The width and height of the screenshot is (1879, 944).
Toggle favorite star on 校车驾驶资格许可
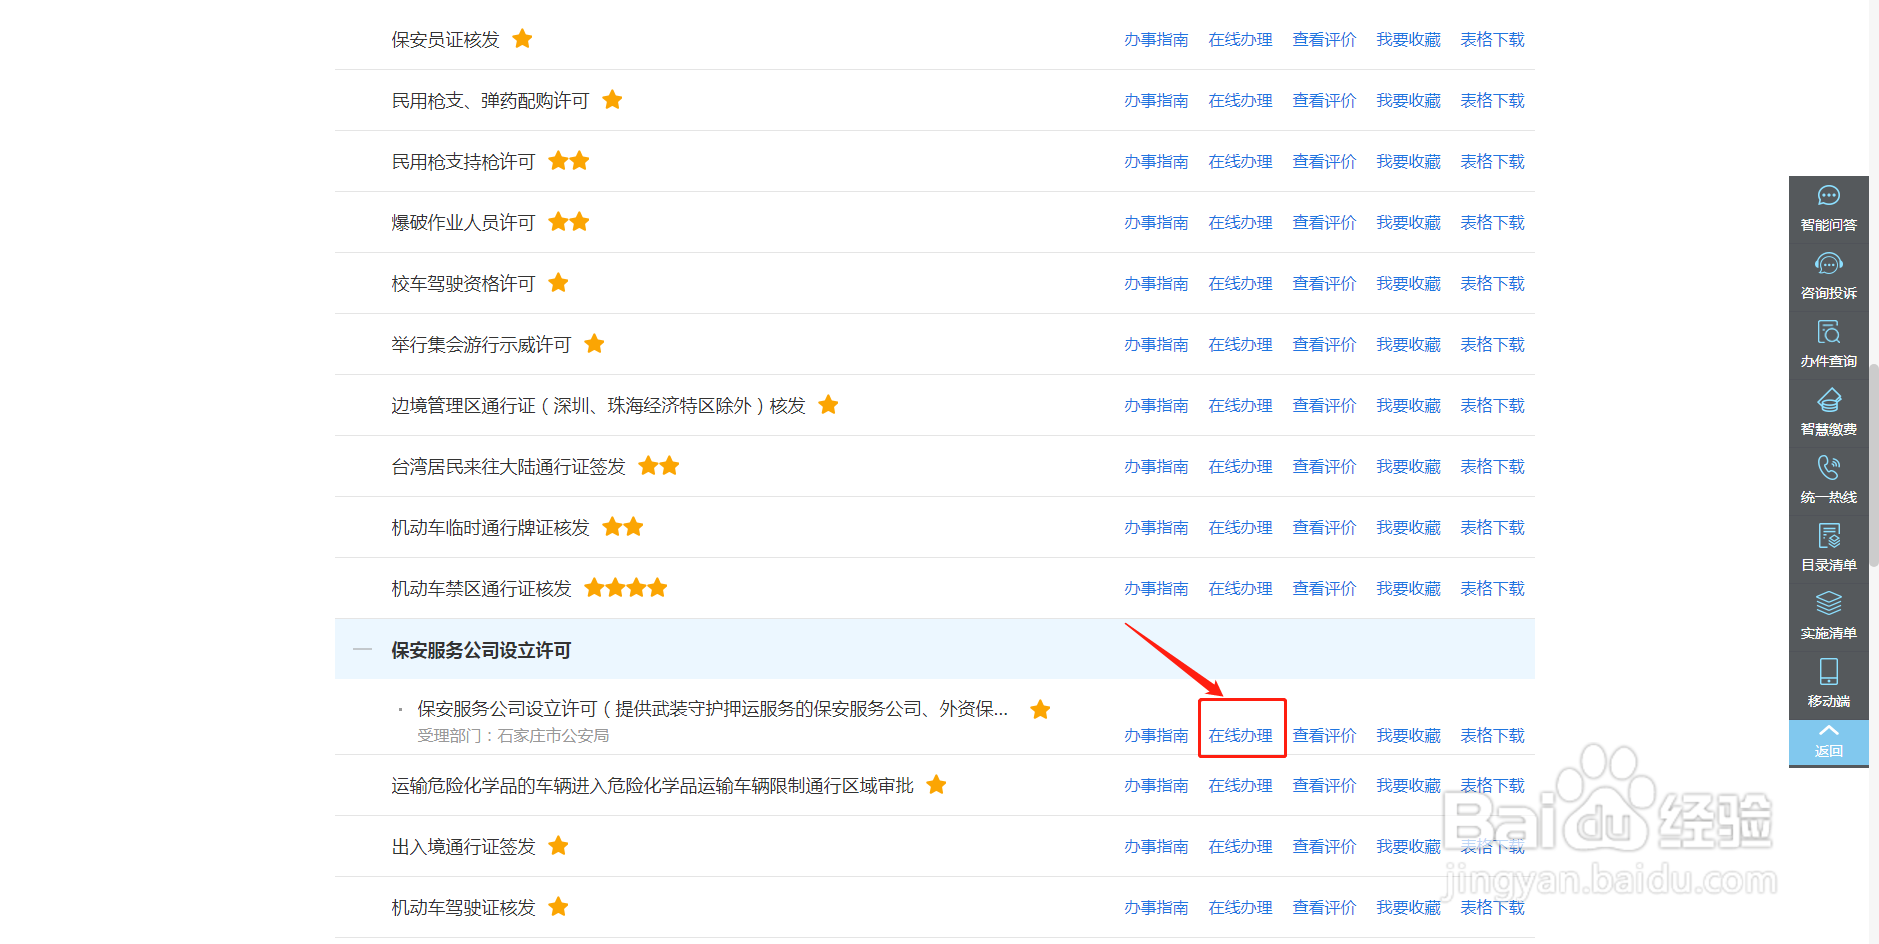point(558,282)
